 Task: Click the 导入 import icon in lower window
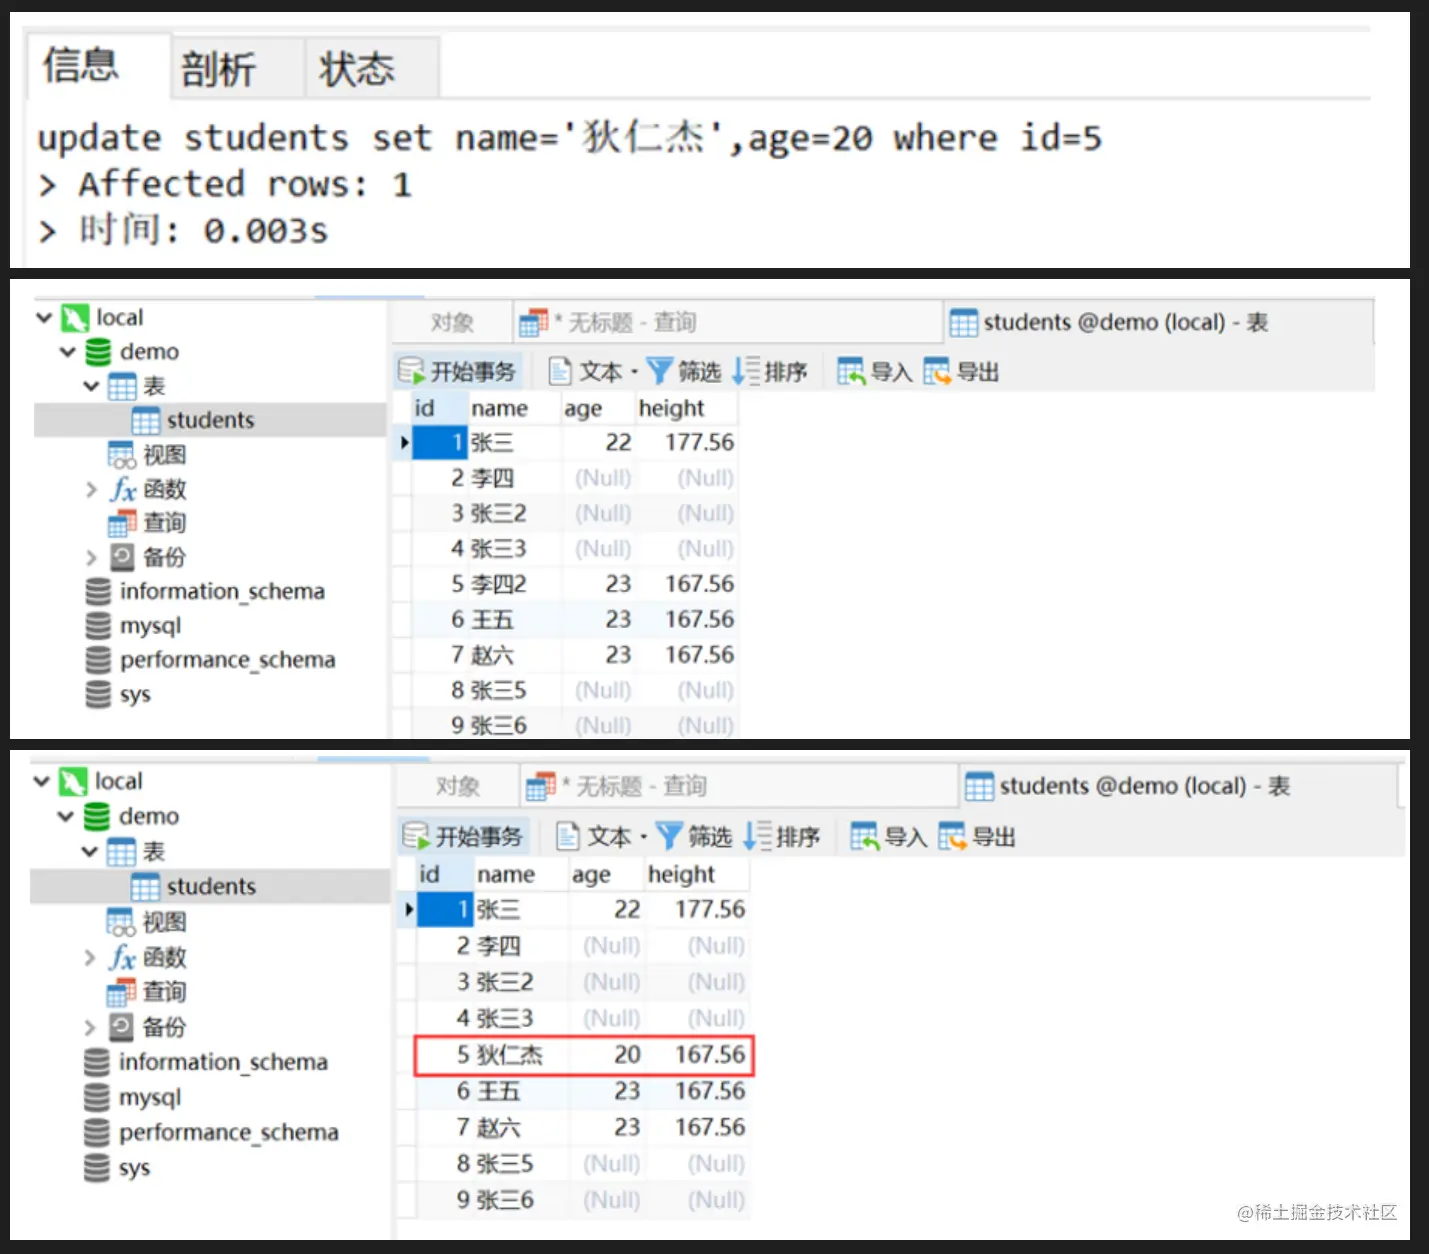(x=864, y=836)
